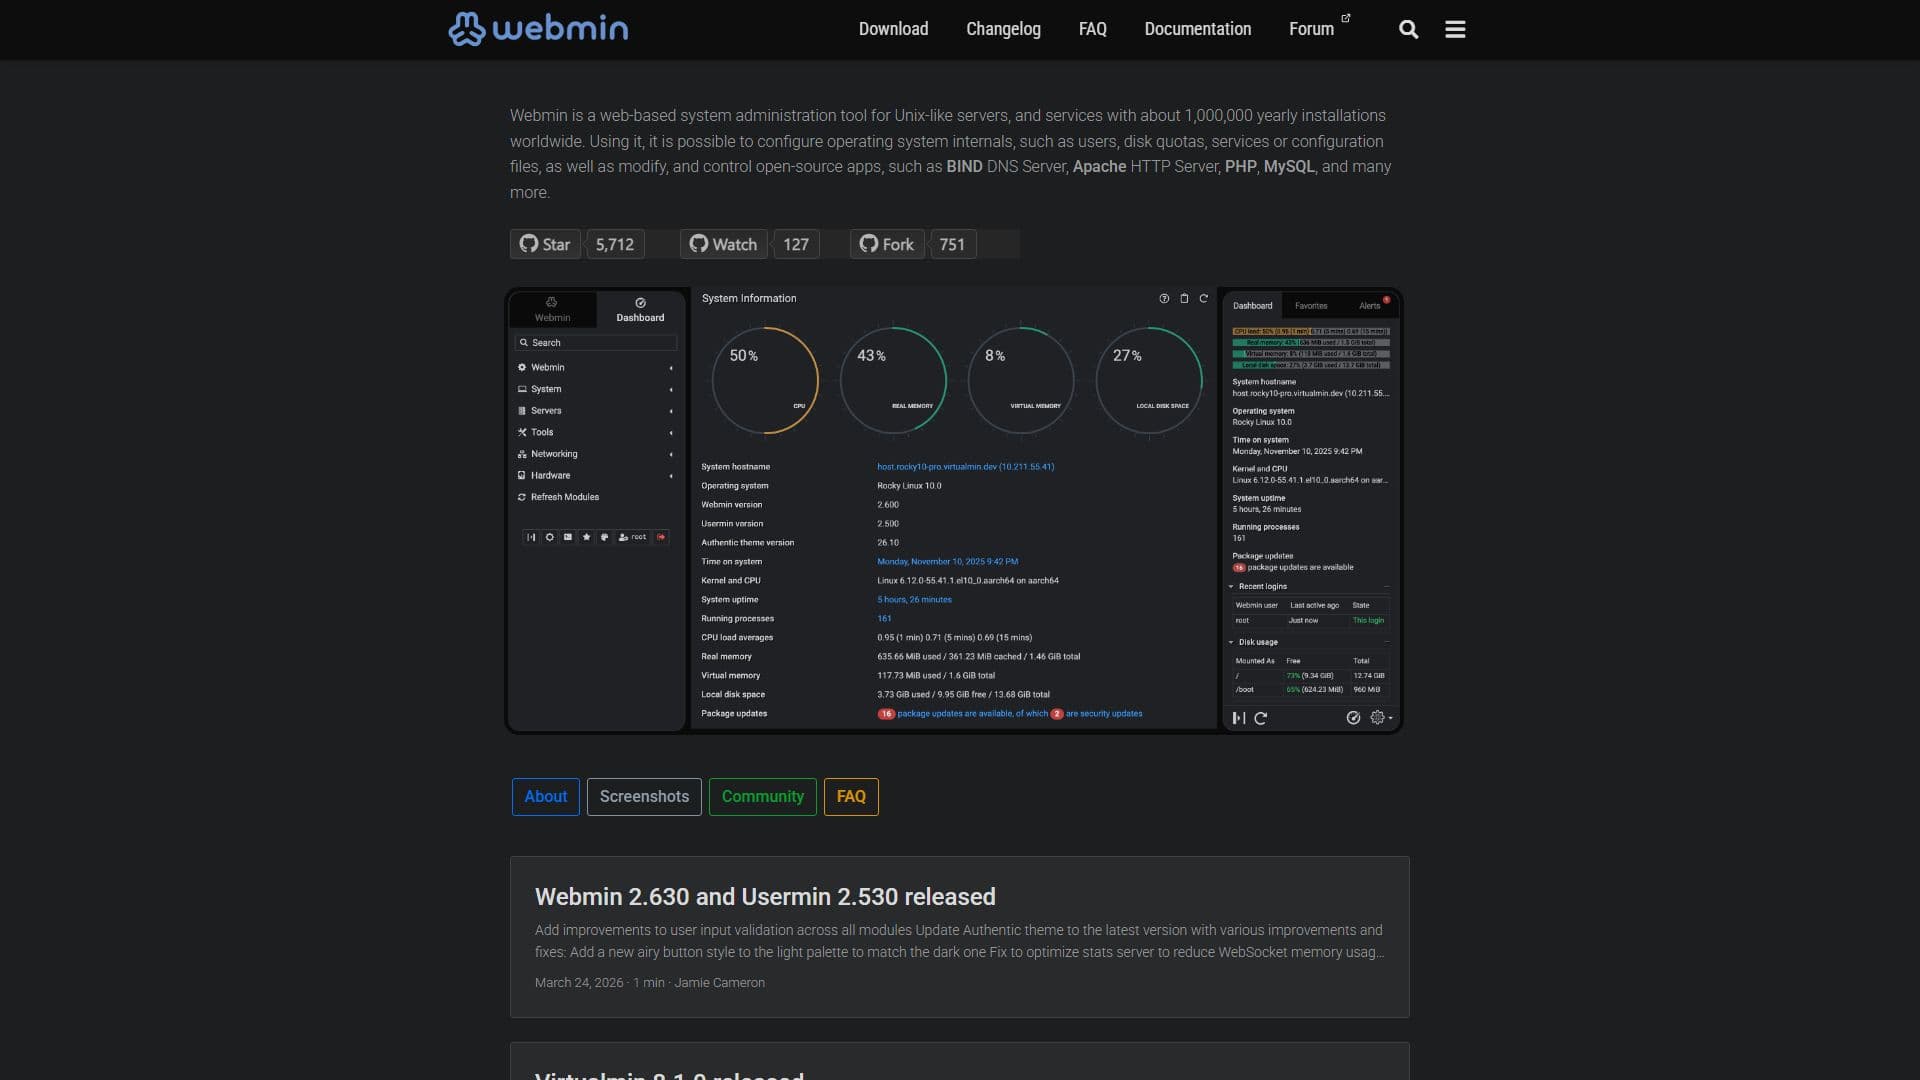This screenshot has height=1080, width=1920.
Task: Click the gear settings dropdown in right panel
Action: (1381, 718)
